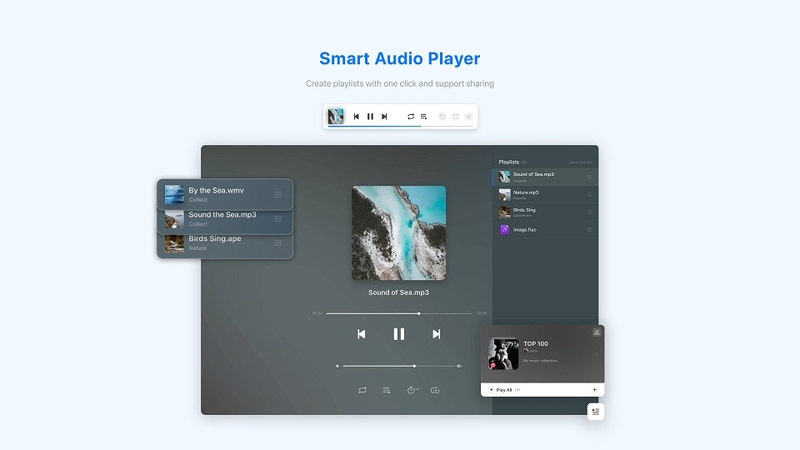Click By the Sea.wmv thumbnail
The height and width of the screenshot is (450, 800).
pyautogui.click(x=174, y=194)
